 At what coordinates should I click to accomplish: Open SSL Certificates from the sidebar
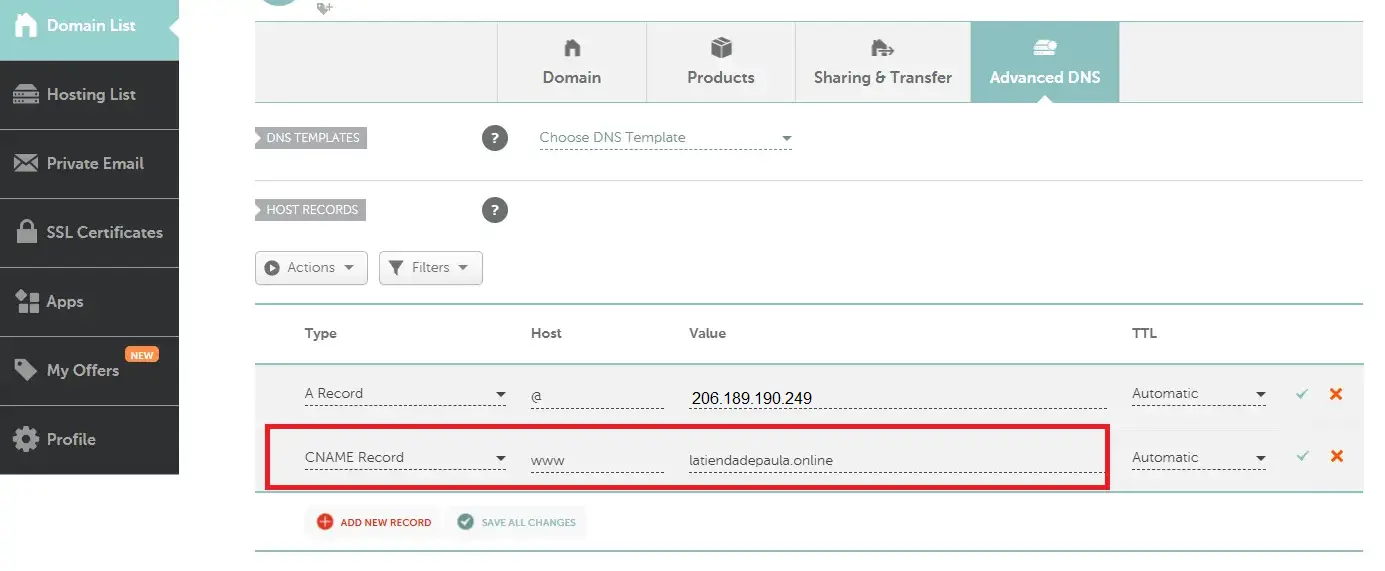[x=89, y=233]
